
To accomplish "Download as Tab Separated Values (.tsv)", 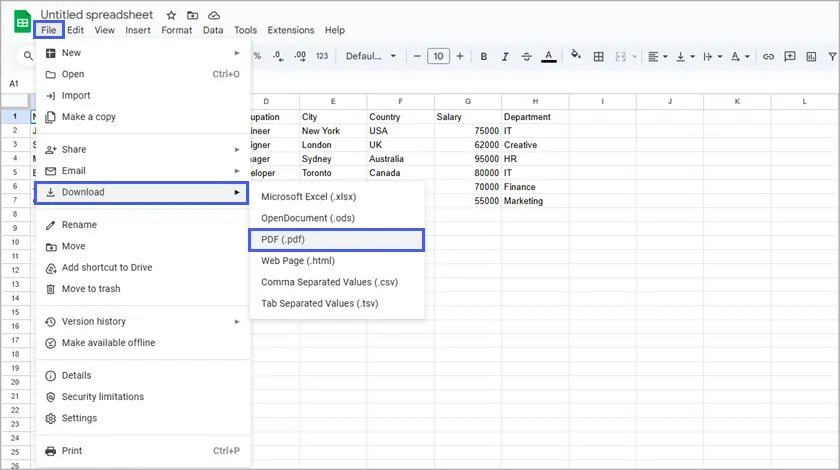I will coord(337,304).
